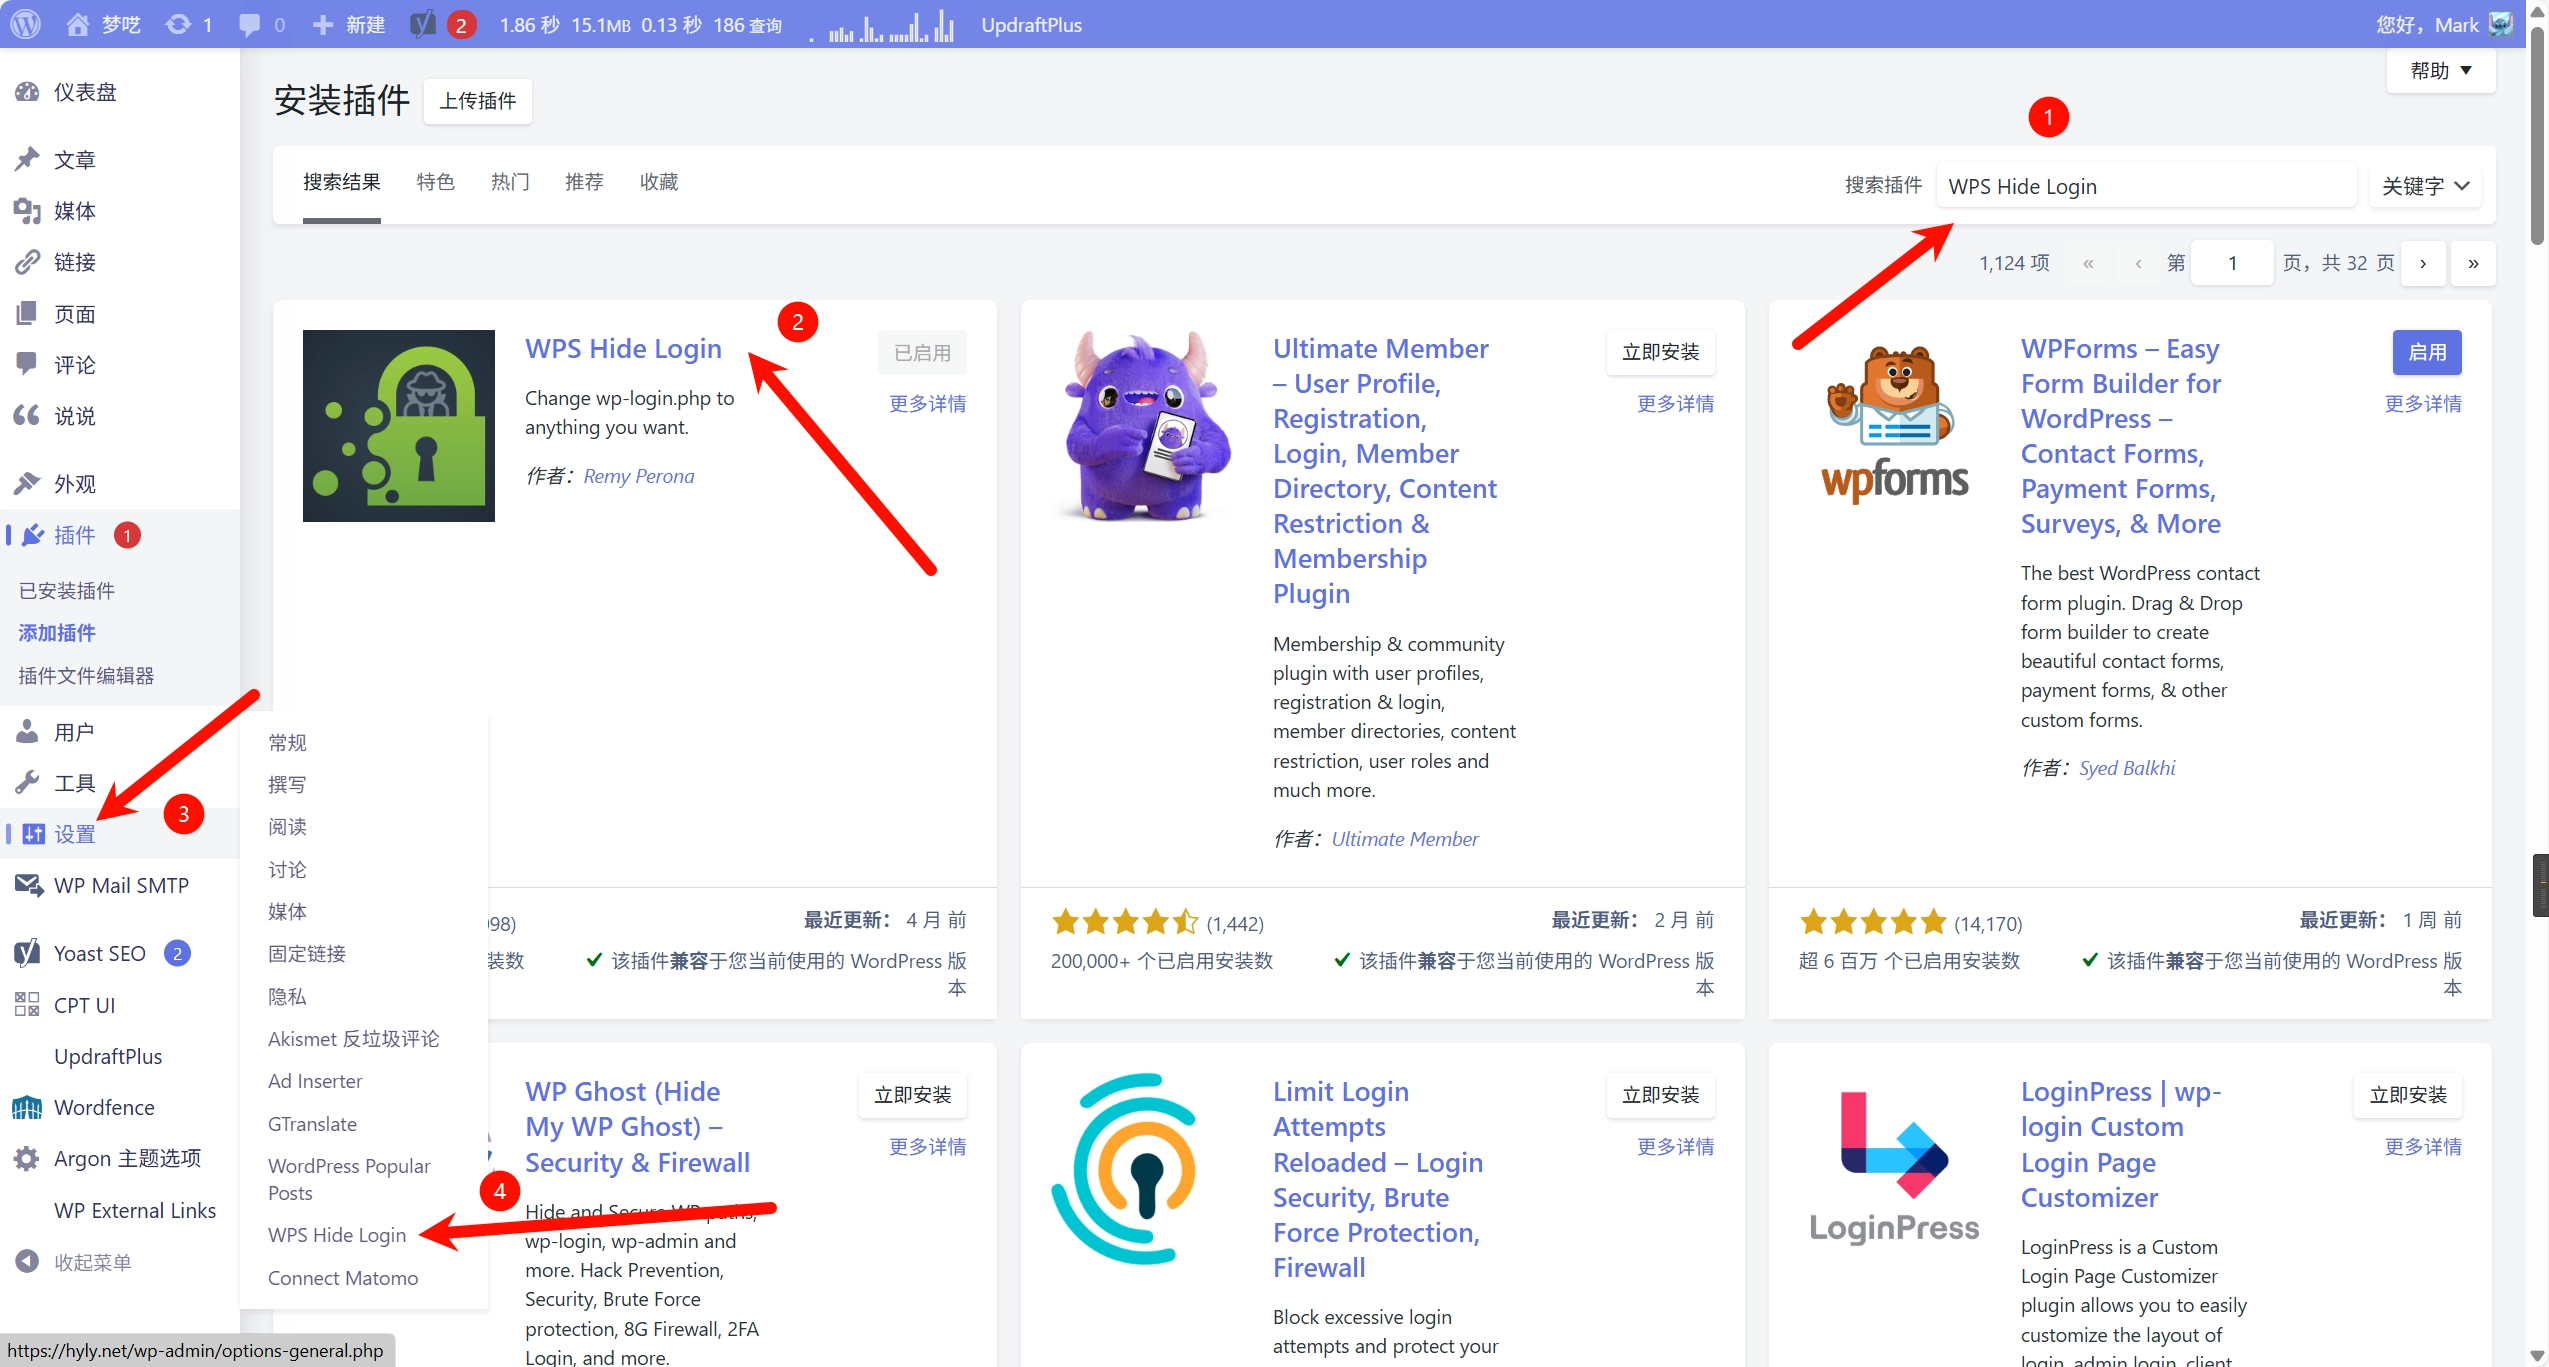Open WP External Links sidebar item
The image size is (2549, 1367).
coord(135,1210)
